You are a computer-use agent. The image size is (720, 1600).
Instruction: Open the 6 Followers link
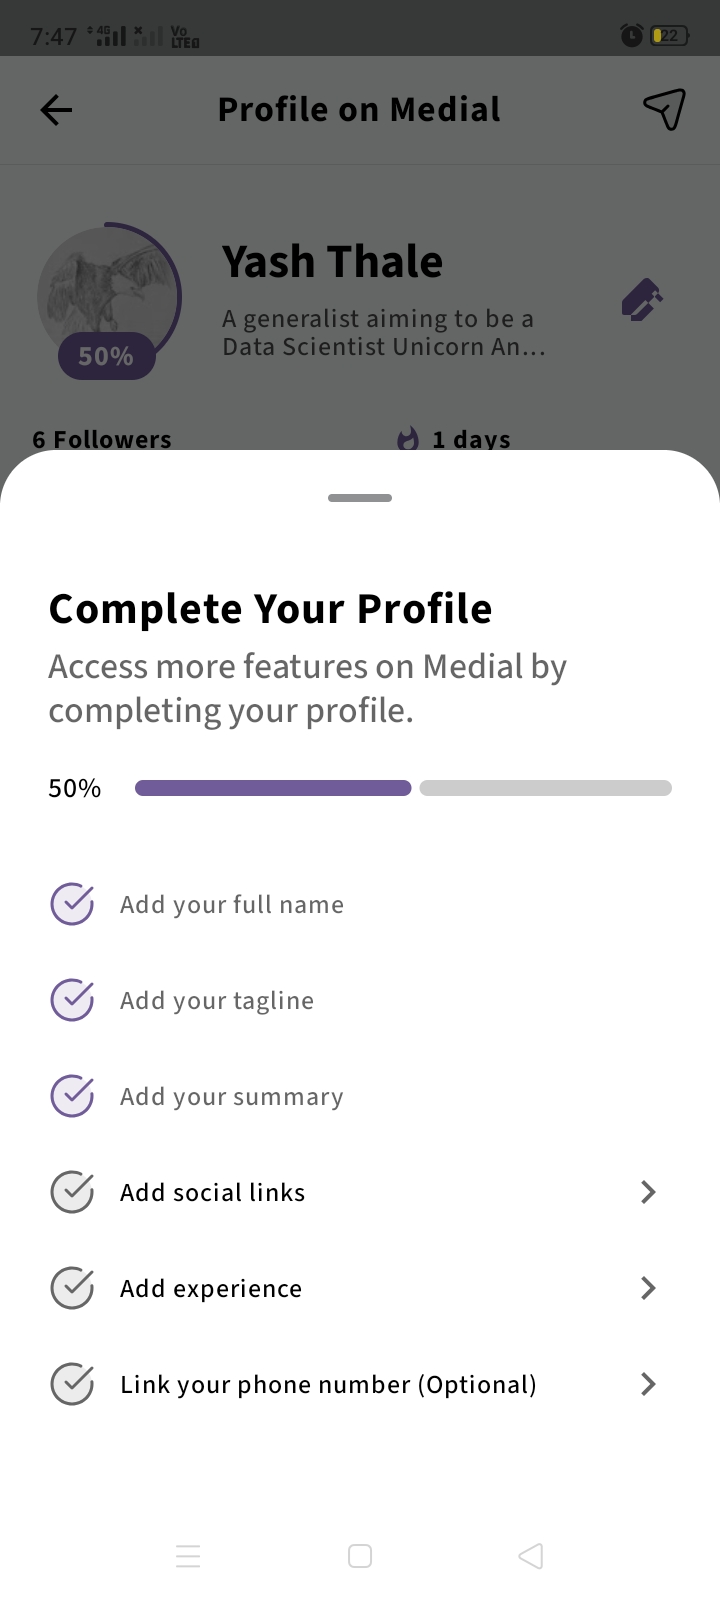tap(102, 440)
